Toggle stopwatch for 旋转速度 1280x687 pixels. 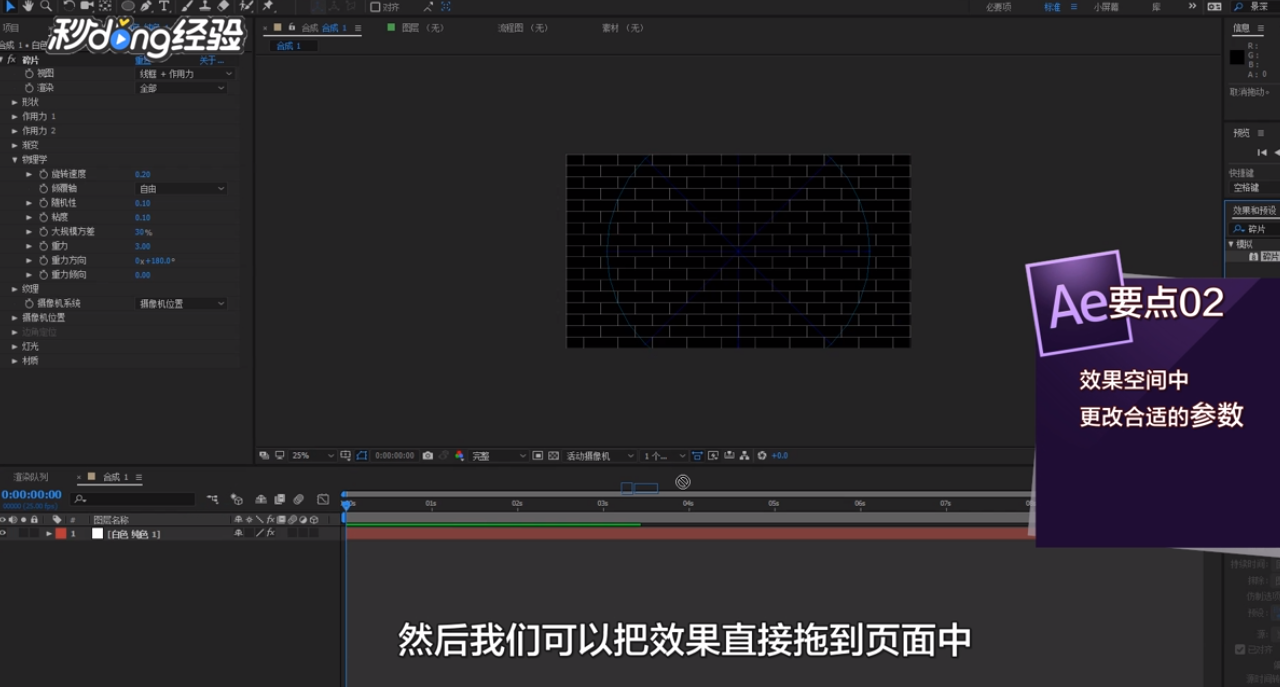pos(43,174)
